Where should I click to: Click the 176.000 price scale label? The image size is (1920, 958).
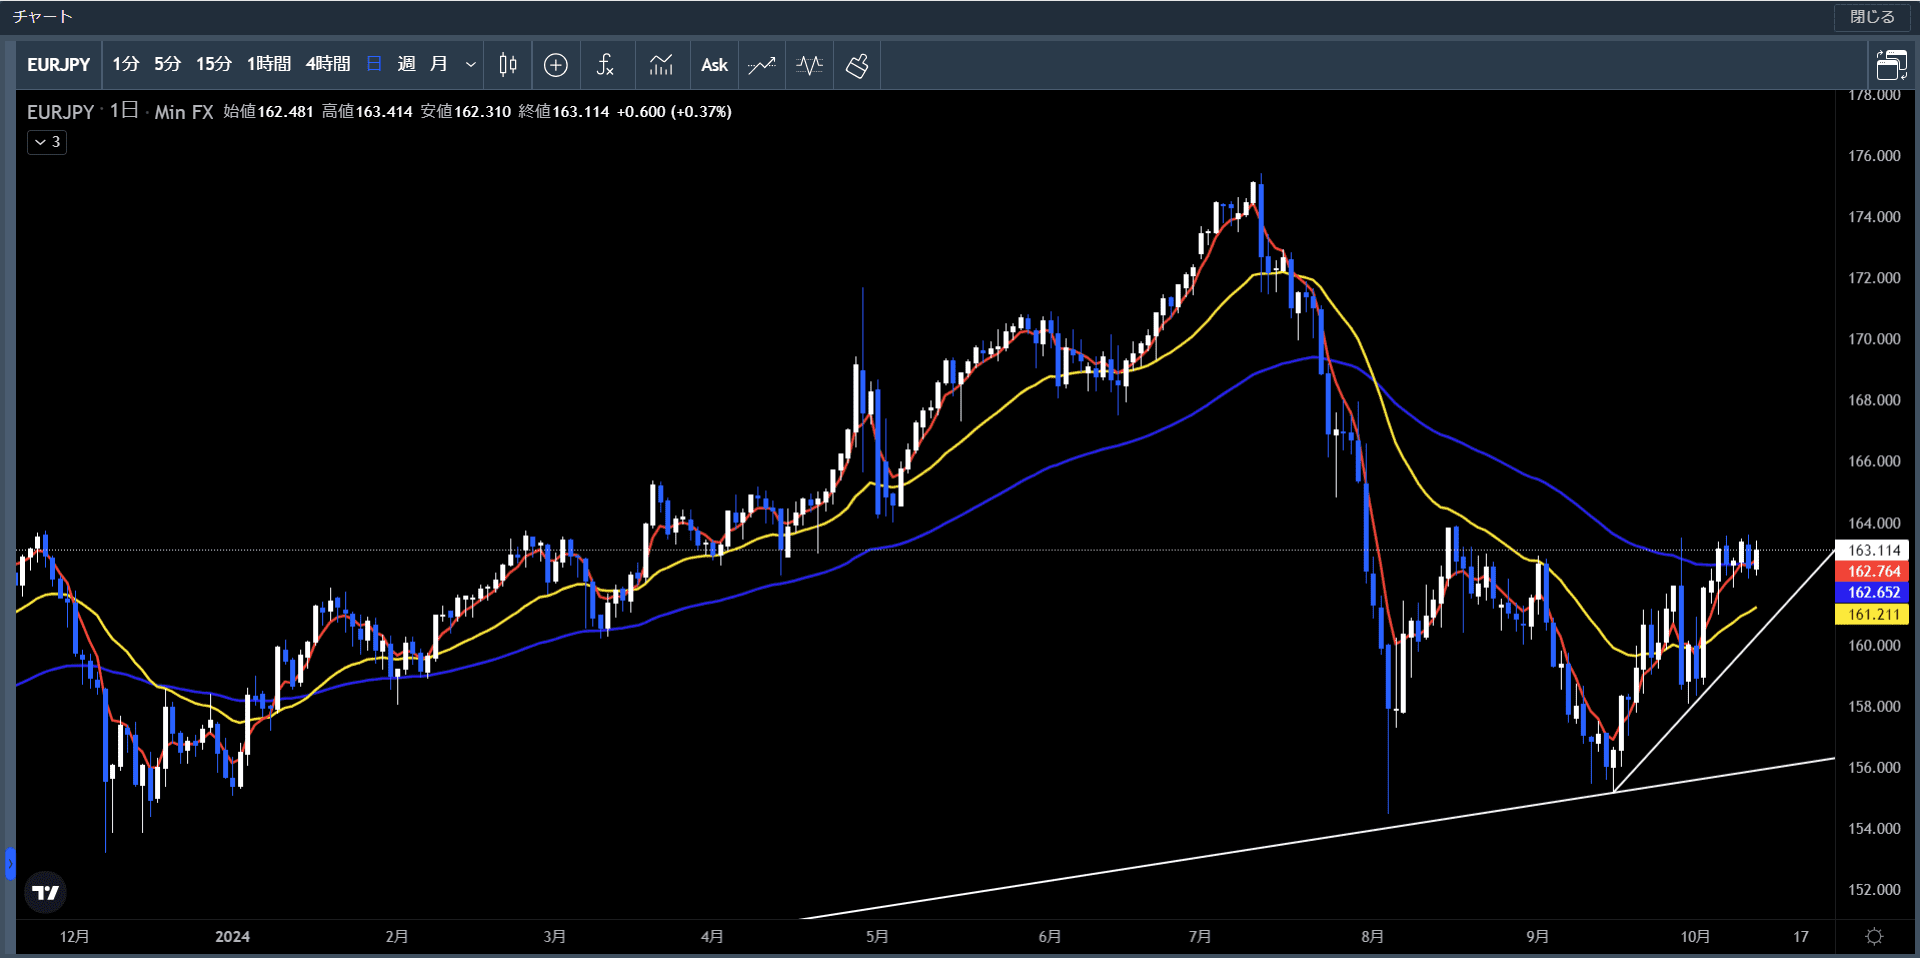tap(1874, 156)
